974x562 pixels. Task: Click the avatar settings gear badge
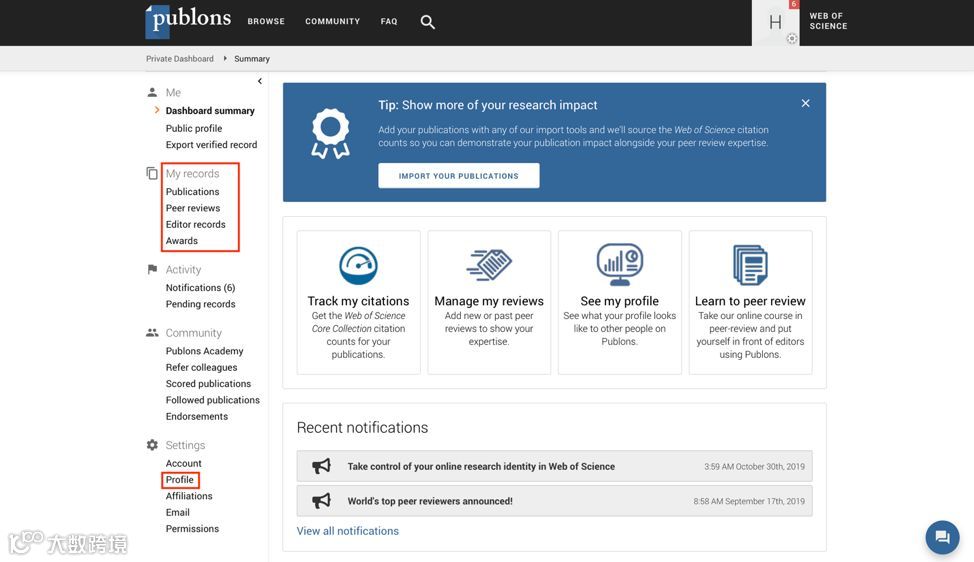(791, 39)
